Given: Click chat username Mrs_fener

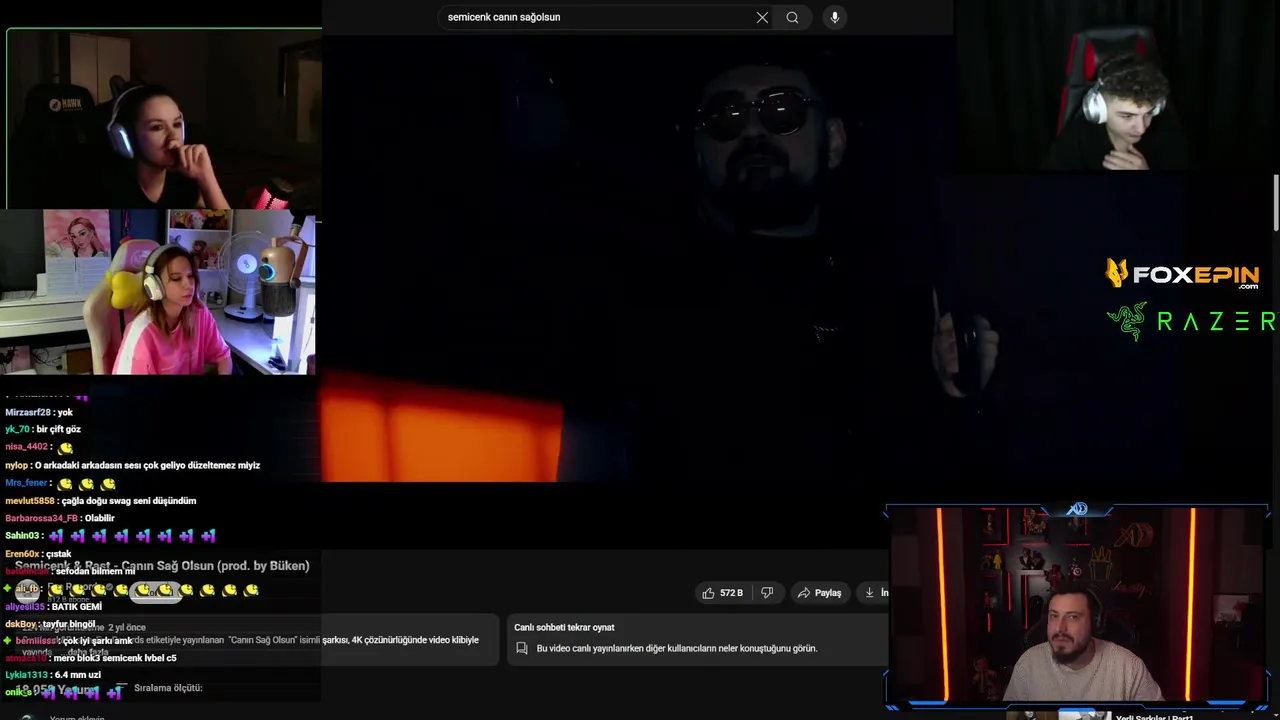Looking at the screenshot, I should coord(26,483).
